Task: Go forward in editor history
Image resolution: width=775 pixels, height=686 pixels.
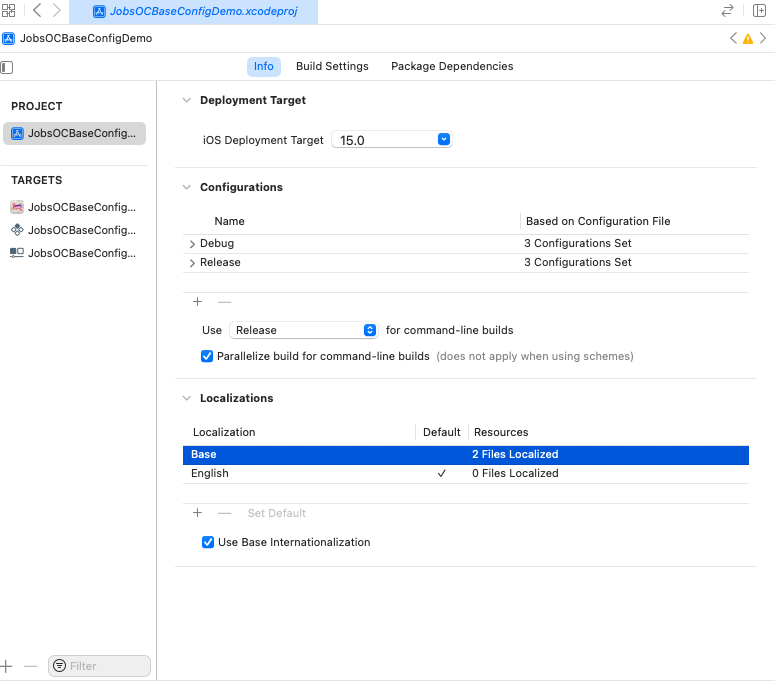Action: click(x=56, y=10)
